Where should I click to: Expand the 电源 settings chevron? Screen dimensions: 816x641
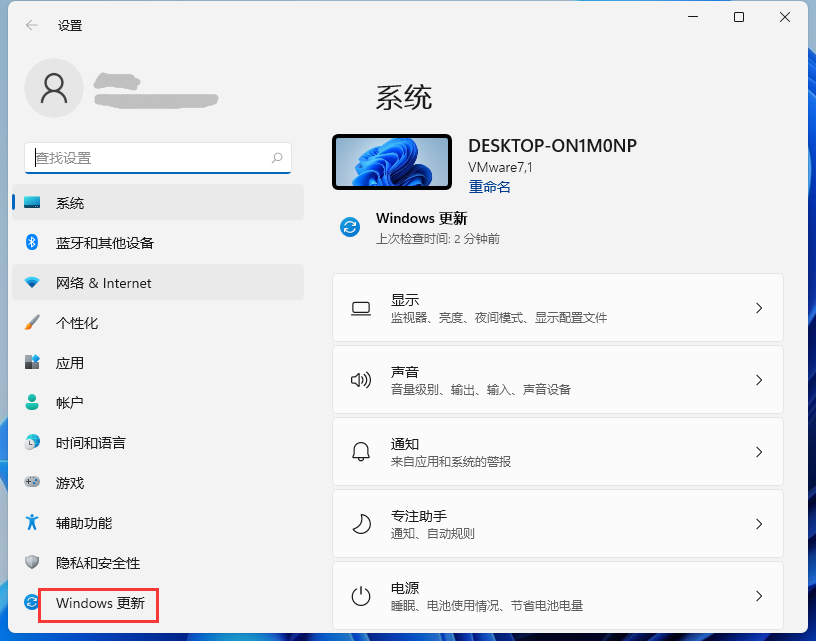758,596
